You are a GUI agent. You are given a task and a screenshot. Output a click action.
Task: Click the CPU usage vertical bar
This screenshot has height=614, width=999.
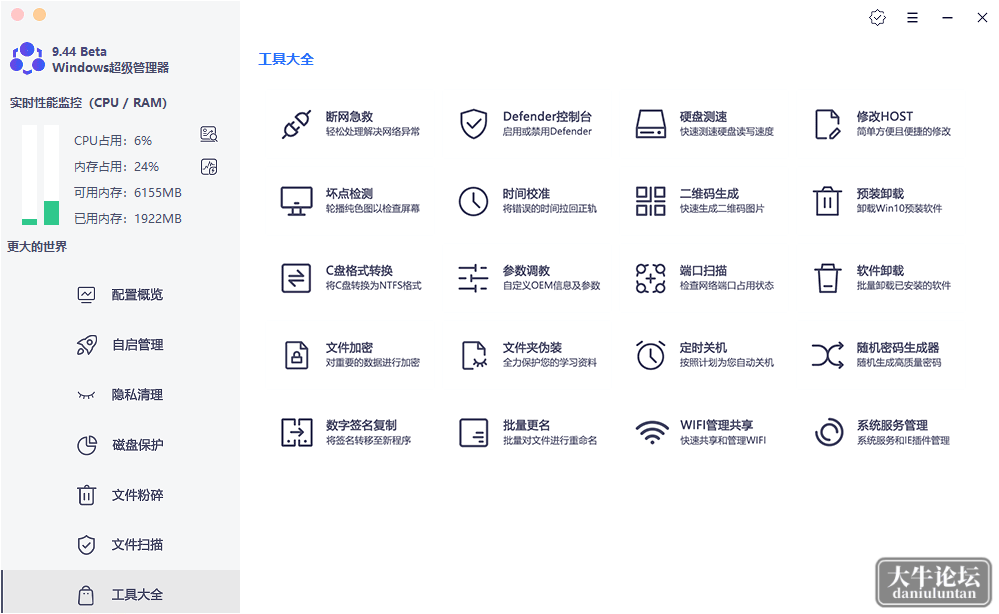point(29,175)
